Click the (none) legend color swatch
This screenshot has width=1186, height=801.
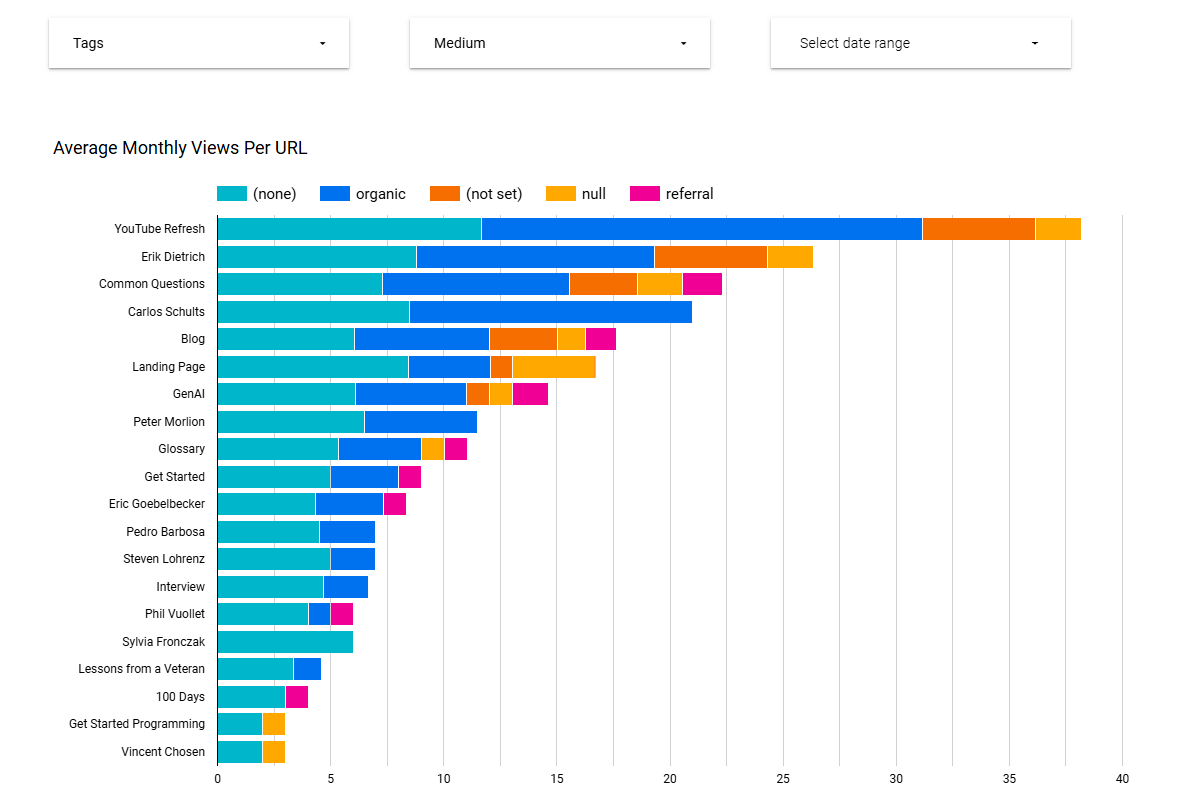point(232,194)
